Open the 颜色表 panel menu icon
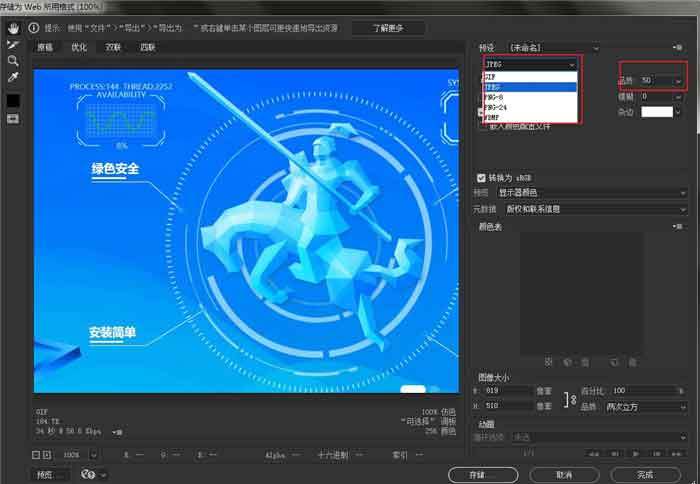Viewport: 700px width, 484px height. [678, 227]
